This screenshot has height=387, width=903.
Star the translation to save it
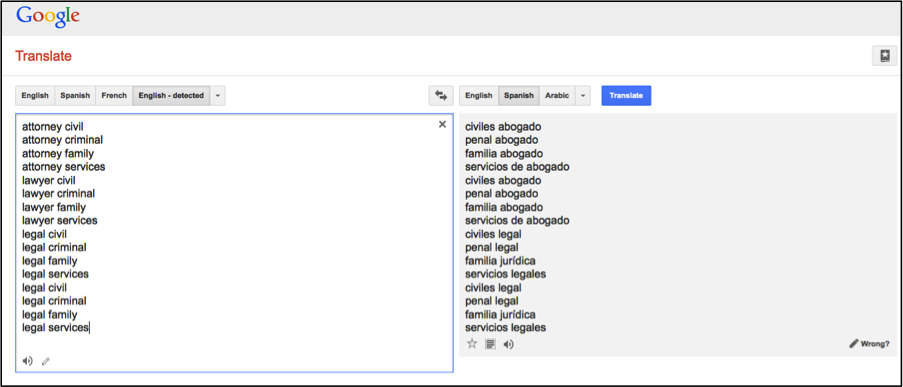tap(472, 344)
